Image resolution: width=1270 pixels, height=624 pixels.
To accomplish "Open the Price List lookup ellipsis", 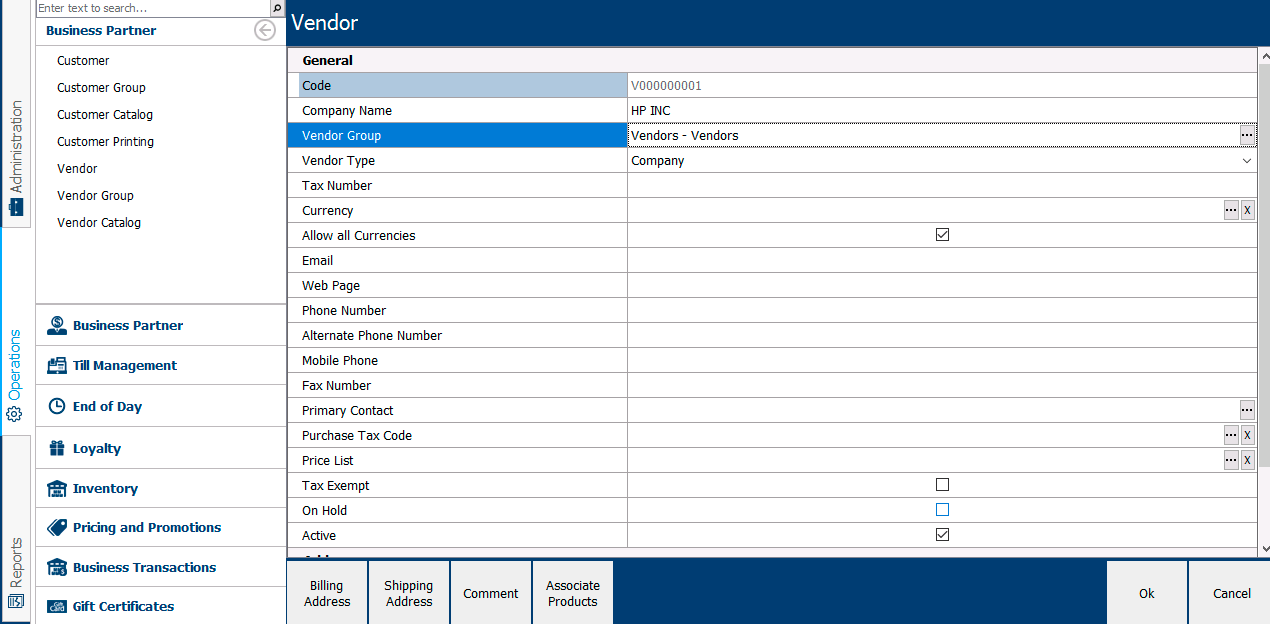I will [x=1231, y=460].
